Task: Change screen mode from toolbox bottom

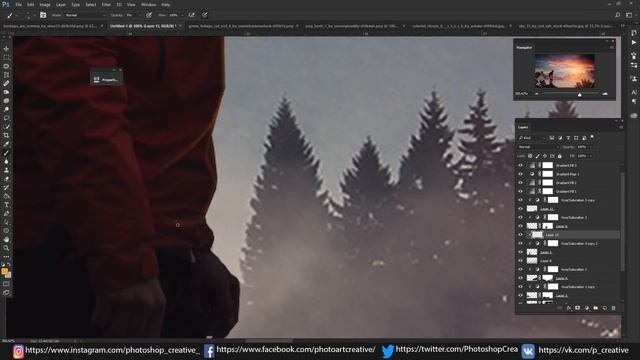Action: [x=6, y=292]
